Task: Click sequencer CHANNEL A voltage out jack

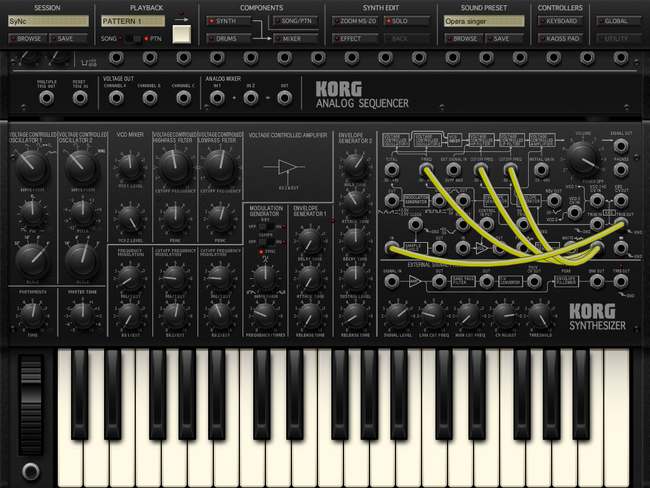Action: tap(116, 98)
